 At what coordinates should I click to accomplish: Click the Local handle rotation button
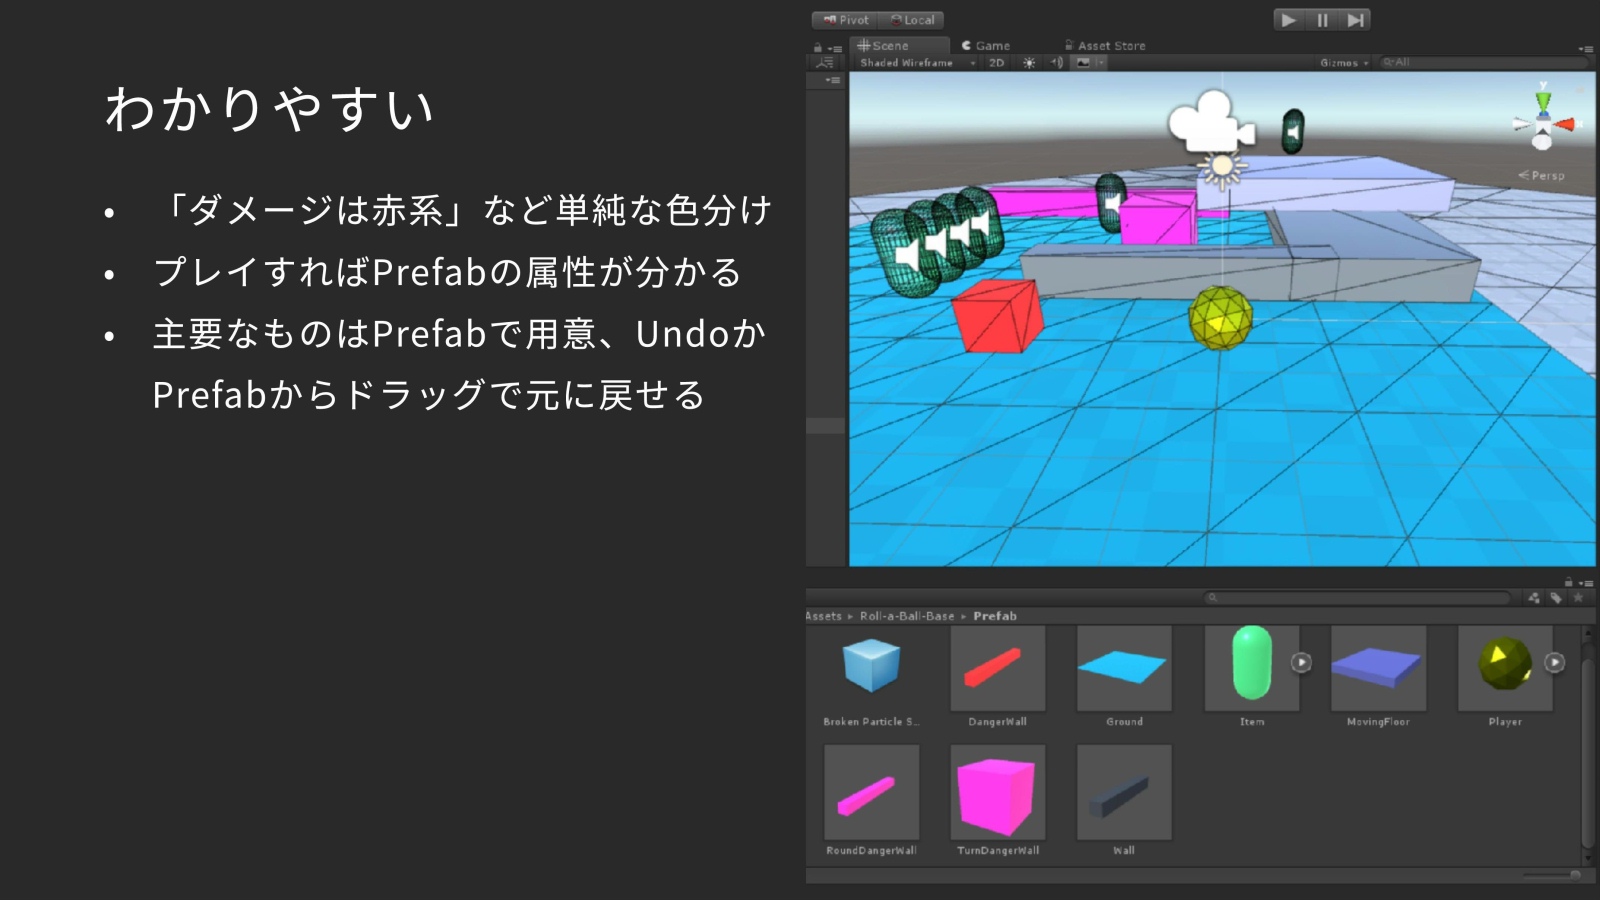click(x=912, y=20)
